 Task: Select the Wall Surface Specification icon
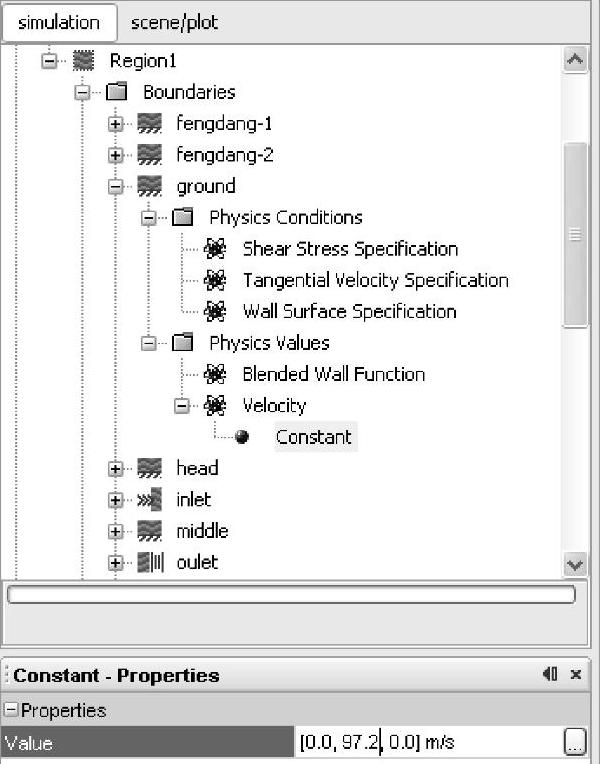pyautogui.click(x=214, y=312)
